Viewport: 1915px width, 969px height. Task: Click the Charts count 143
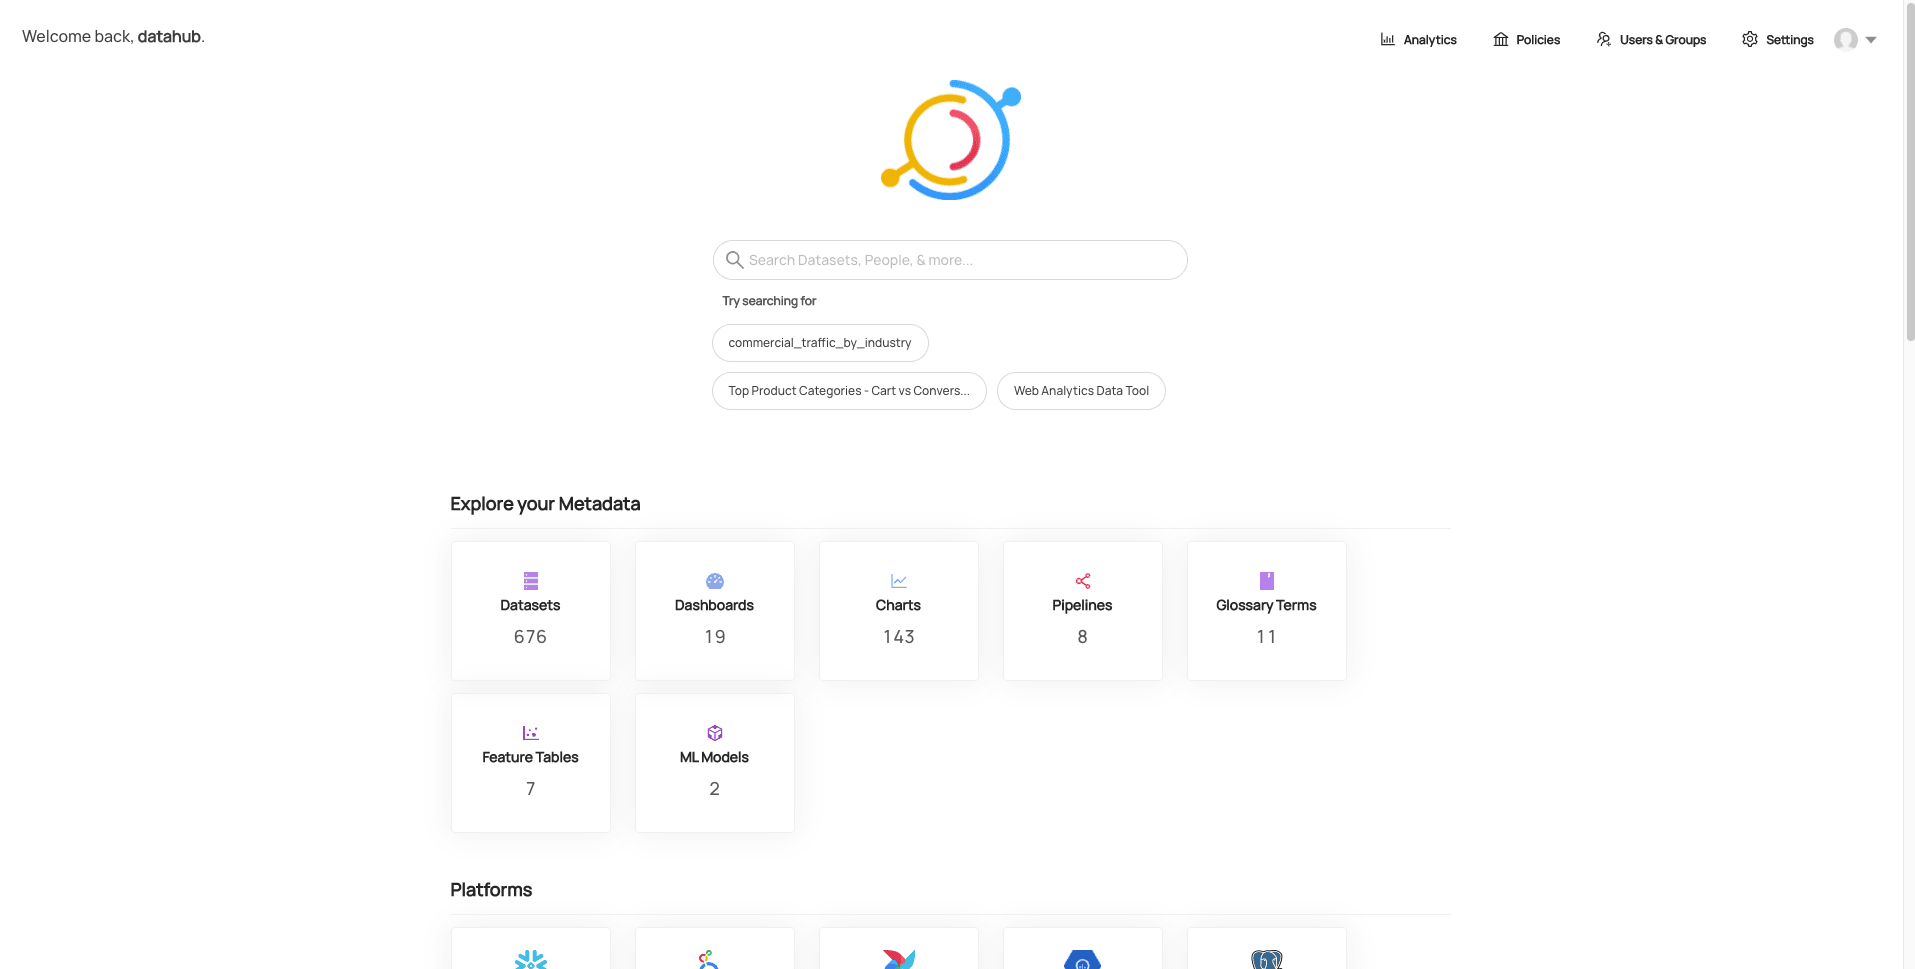pos(898,637)
